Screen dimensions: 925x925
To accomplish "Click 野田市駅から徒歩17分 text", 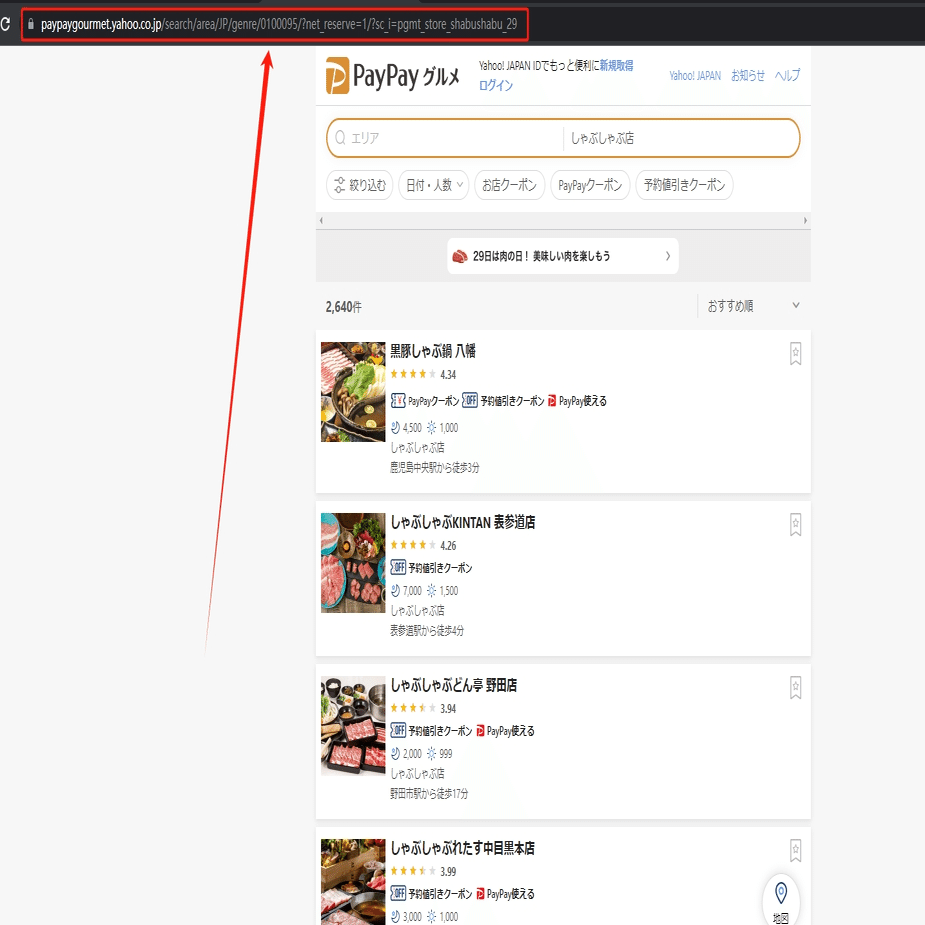I will point(429,794).
